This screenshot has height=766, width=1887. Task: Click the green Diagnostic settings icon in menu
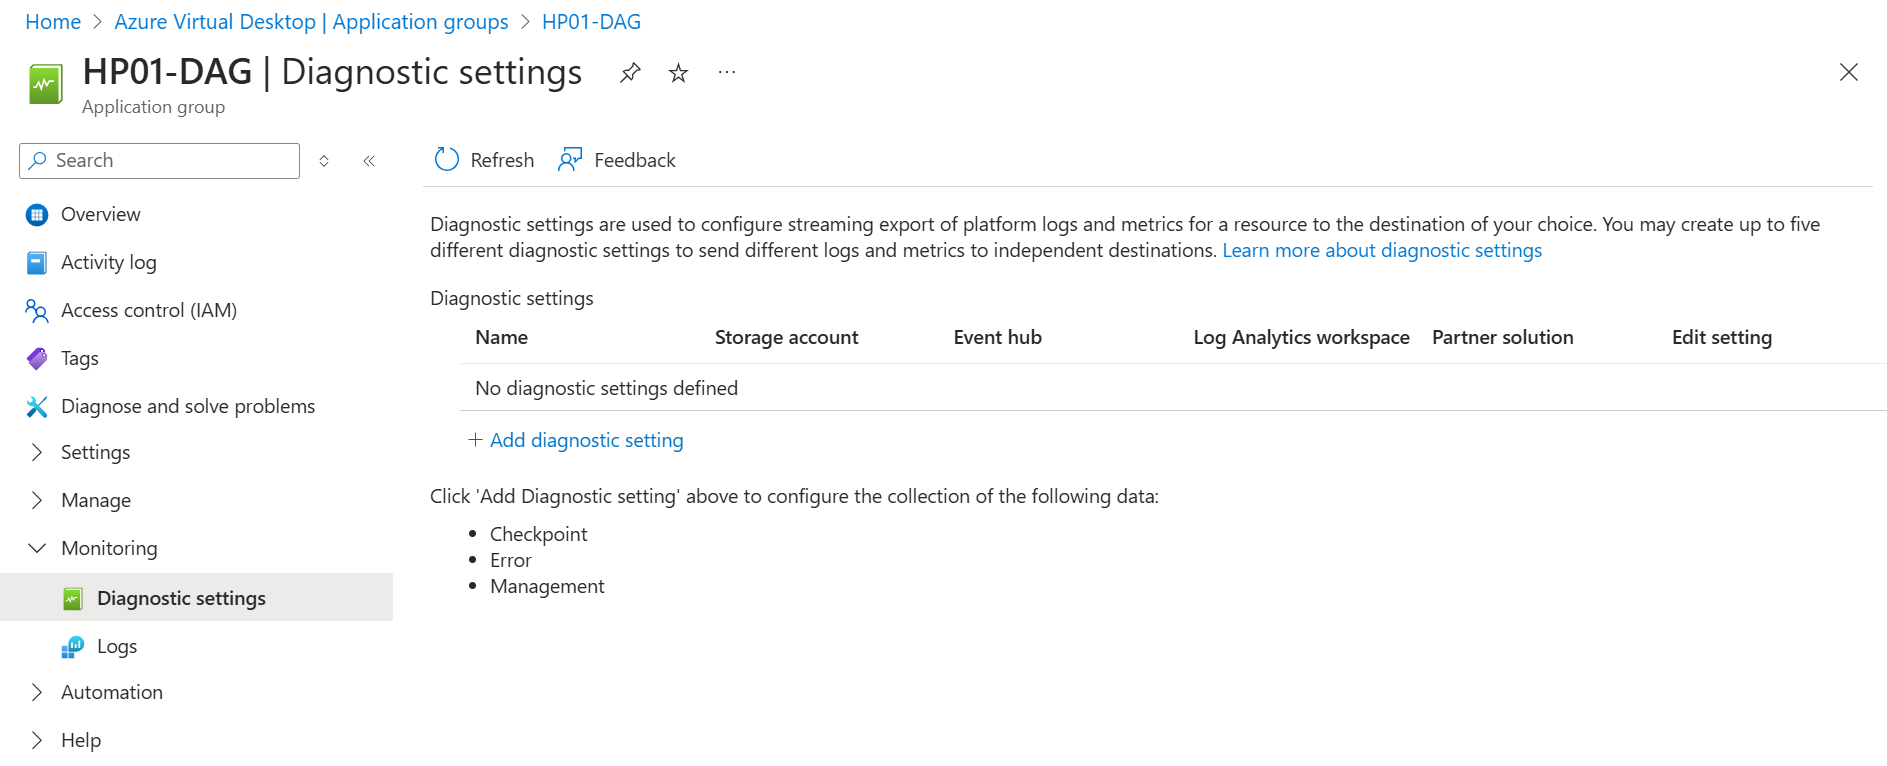pos(73,599)
